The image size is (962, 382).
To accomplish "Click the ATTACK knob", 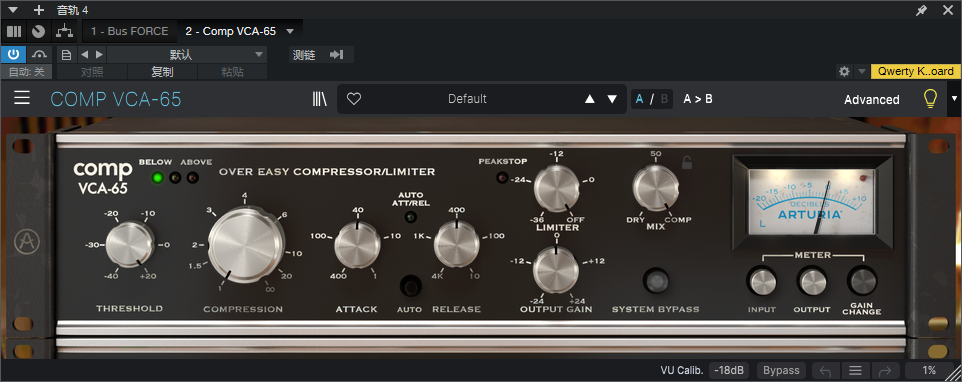I will pos(357,245).
